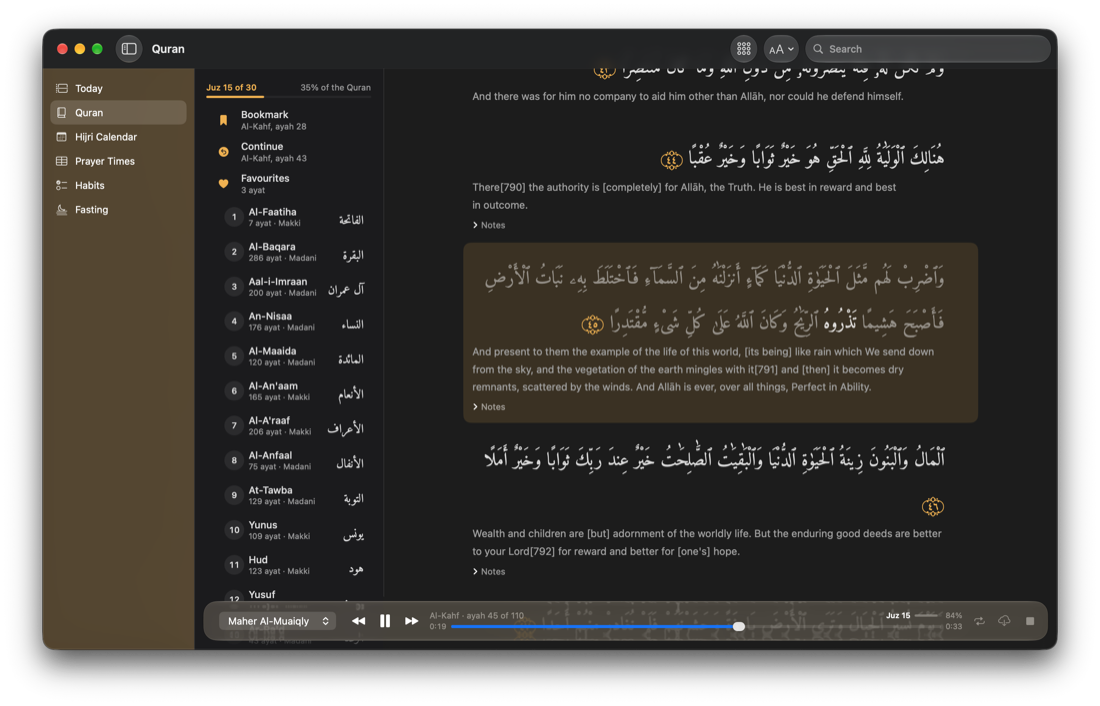Screen dimensions: 1100x706
Task: Click the Prayer Times grid icon
Action: coord(62,161)
